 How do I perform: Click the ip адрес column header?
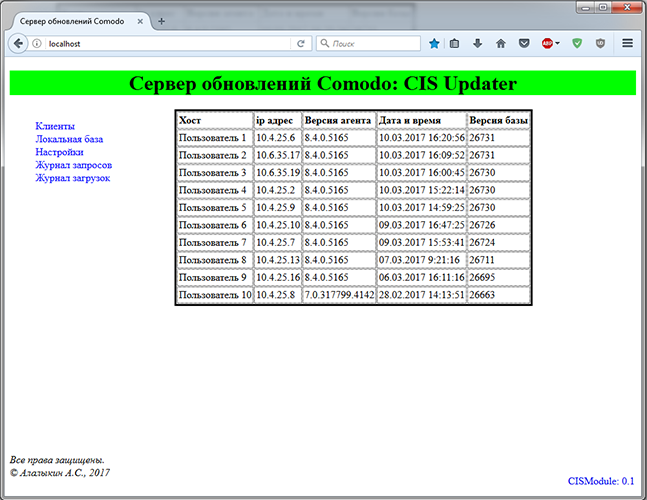[278, 120]
